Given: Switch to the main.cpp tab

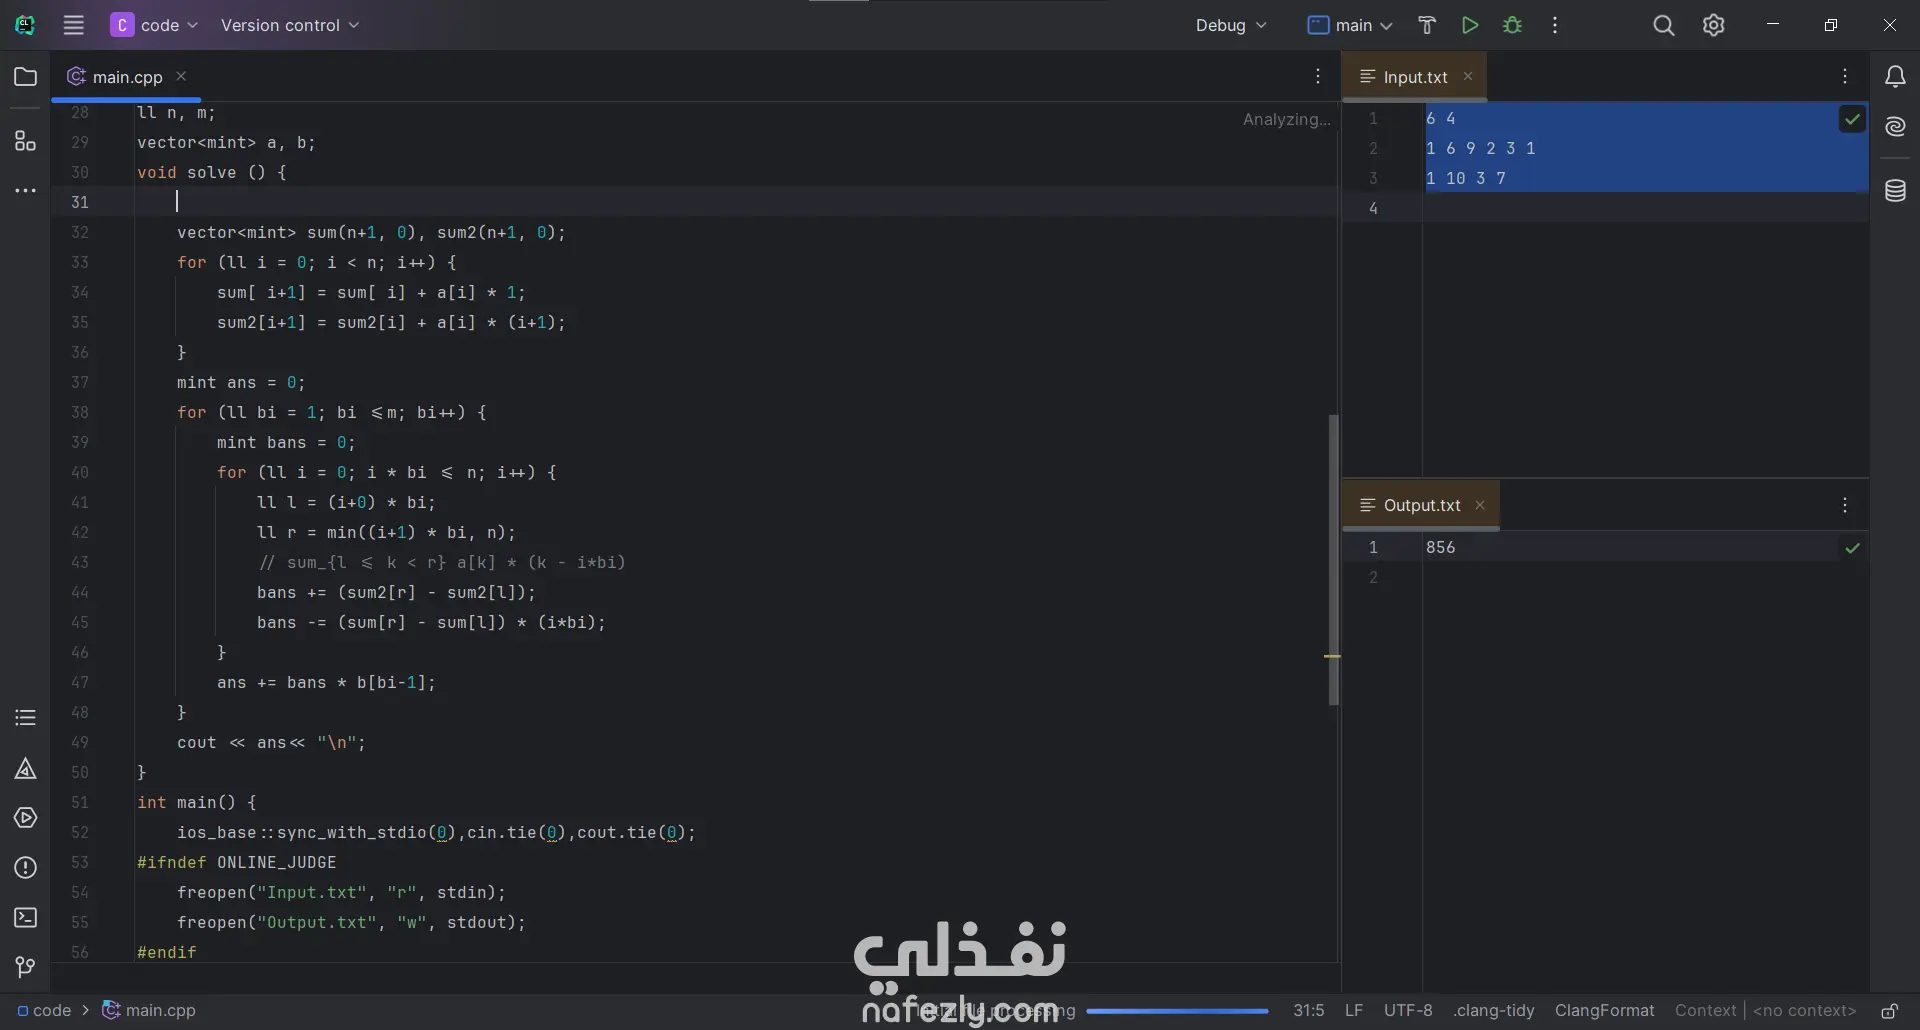Looking at the screenshot, I should pos(127,77).
